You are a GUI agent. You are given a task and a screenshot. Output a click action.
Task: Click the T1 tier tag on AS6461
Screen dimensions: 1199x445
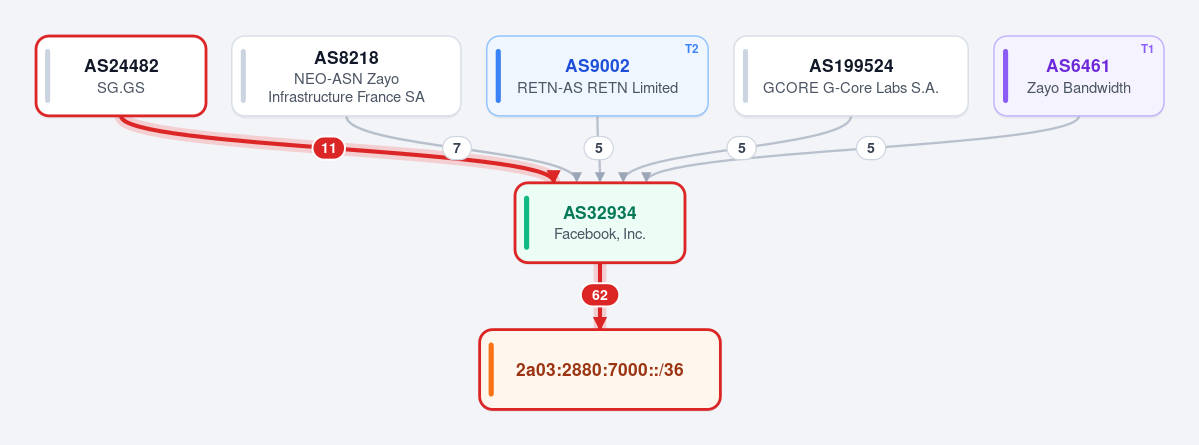click(x=1147, y=48)
